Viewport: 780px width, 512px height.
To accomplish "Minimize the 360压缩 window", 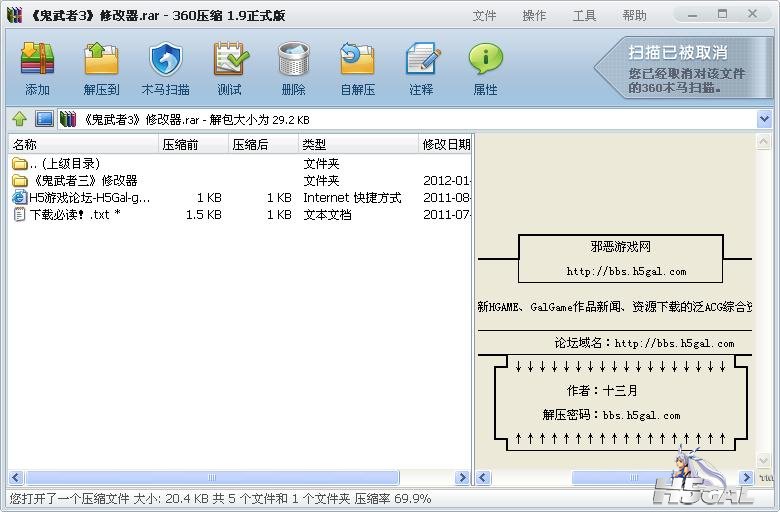I will tap(692, 15).
